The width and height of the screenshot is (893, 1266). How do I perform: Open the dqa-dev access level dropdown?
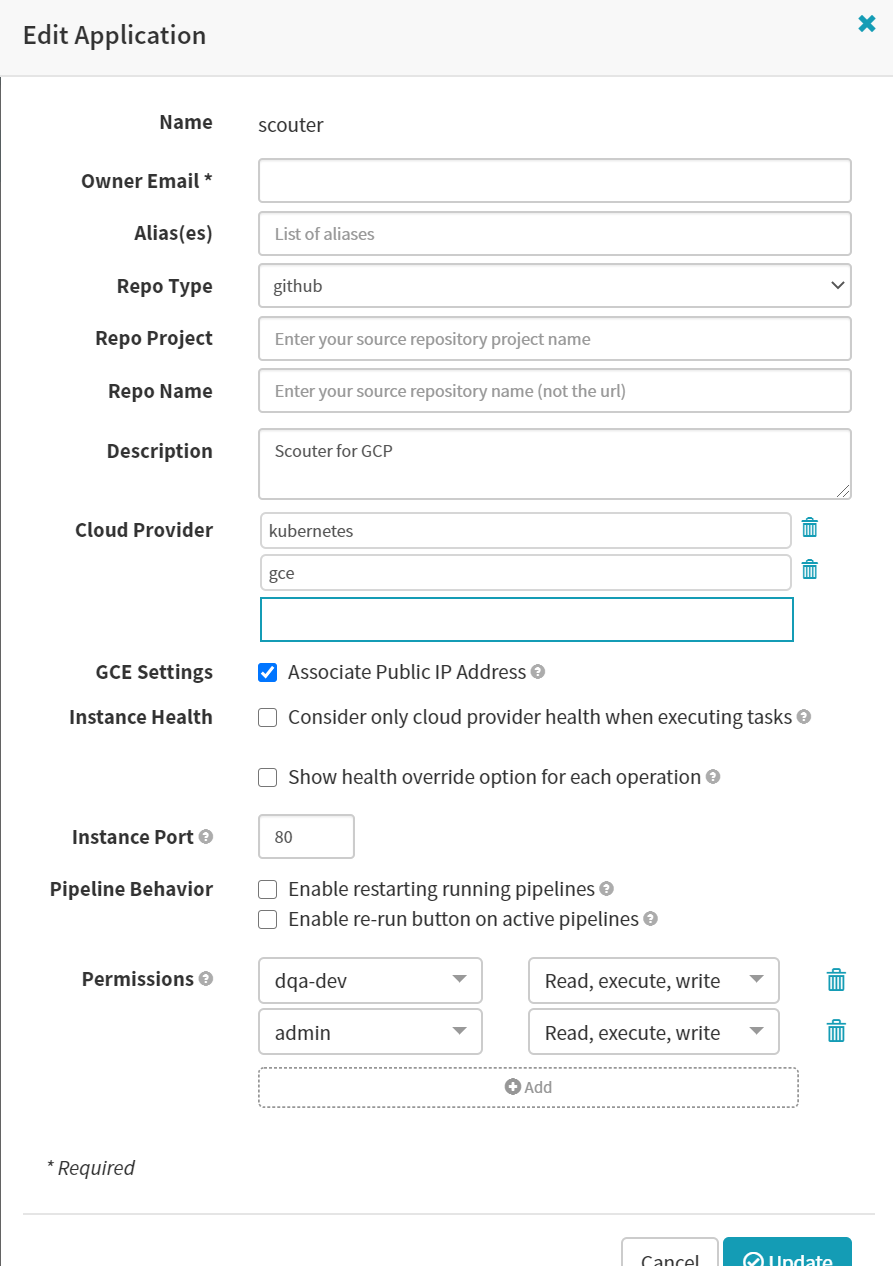click(653, 980)
